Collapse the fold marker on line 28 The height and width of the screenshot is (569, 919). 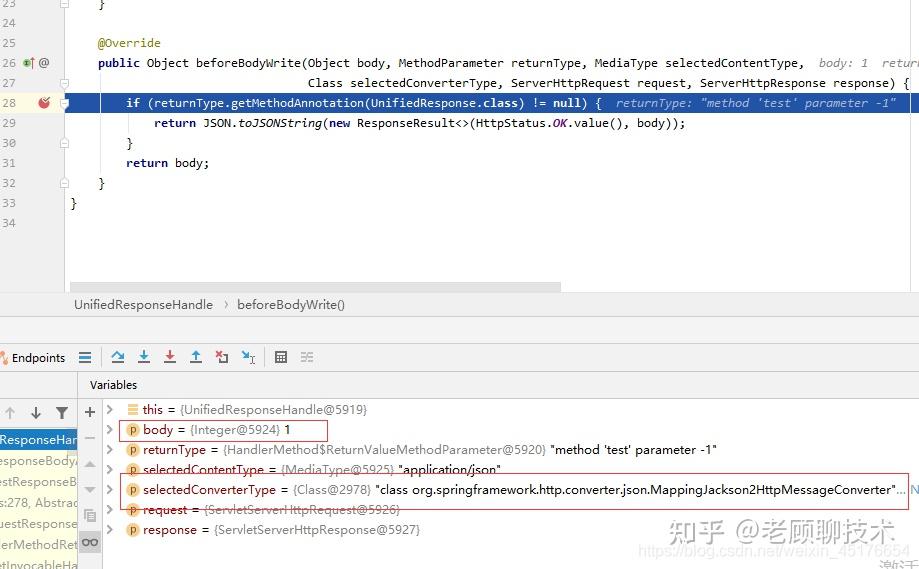click(x=64, y=104)
